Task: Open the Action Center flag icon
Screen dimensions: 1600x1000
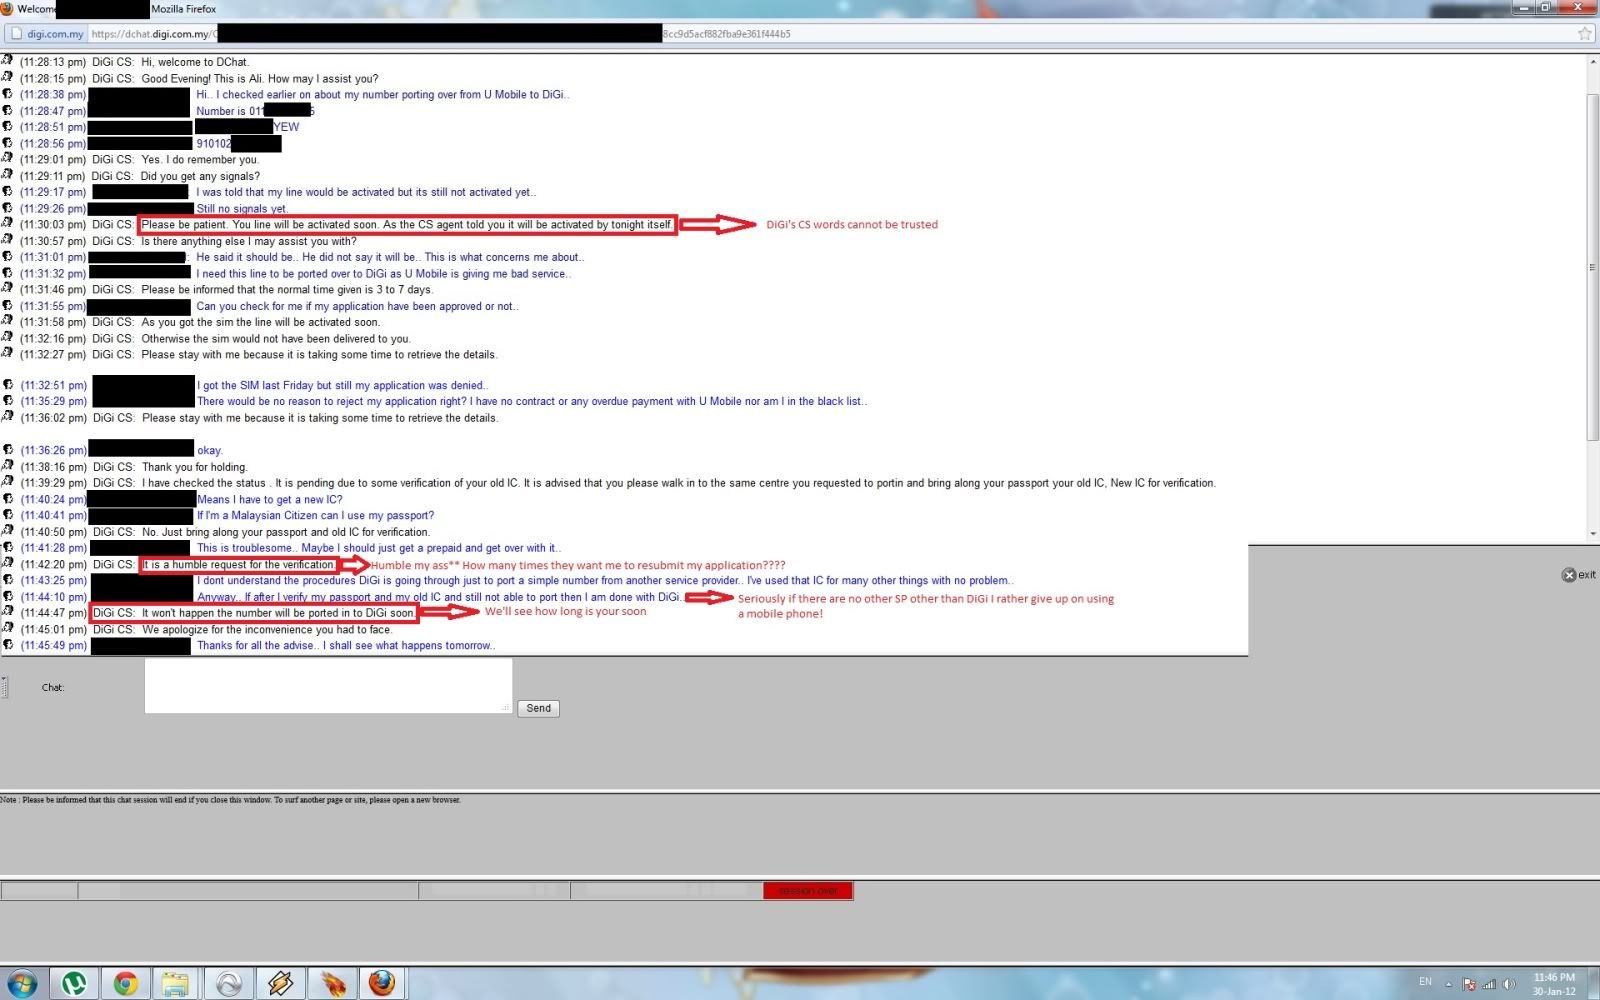Action: coord(1469,984)
